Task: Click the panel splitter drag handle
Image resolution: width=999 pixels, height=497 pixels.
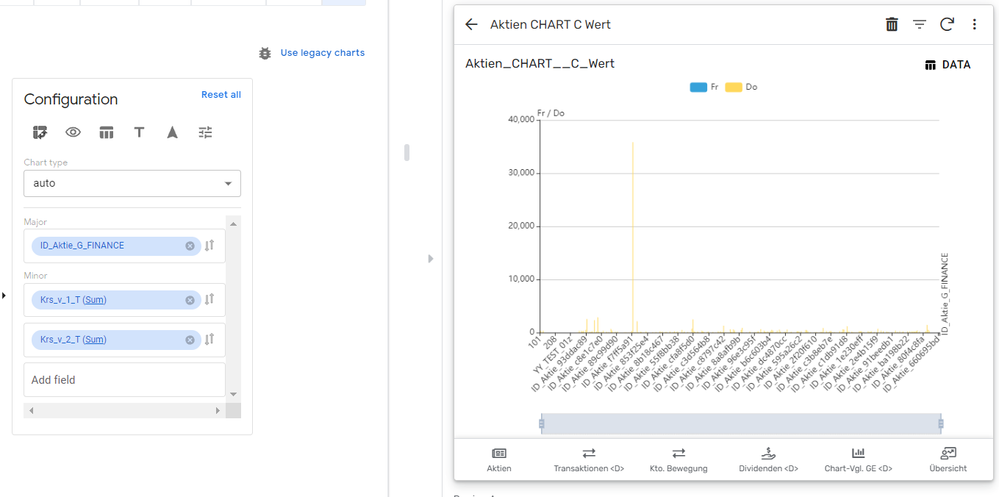Action: tap(406, 153)
